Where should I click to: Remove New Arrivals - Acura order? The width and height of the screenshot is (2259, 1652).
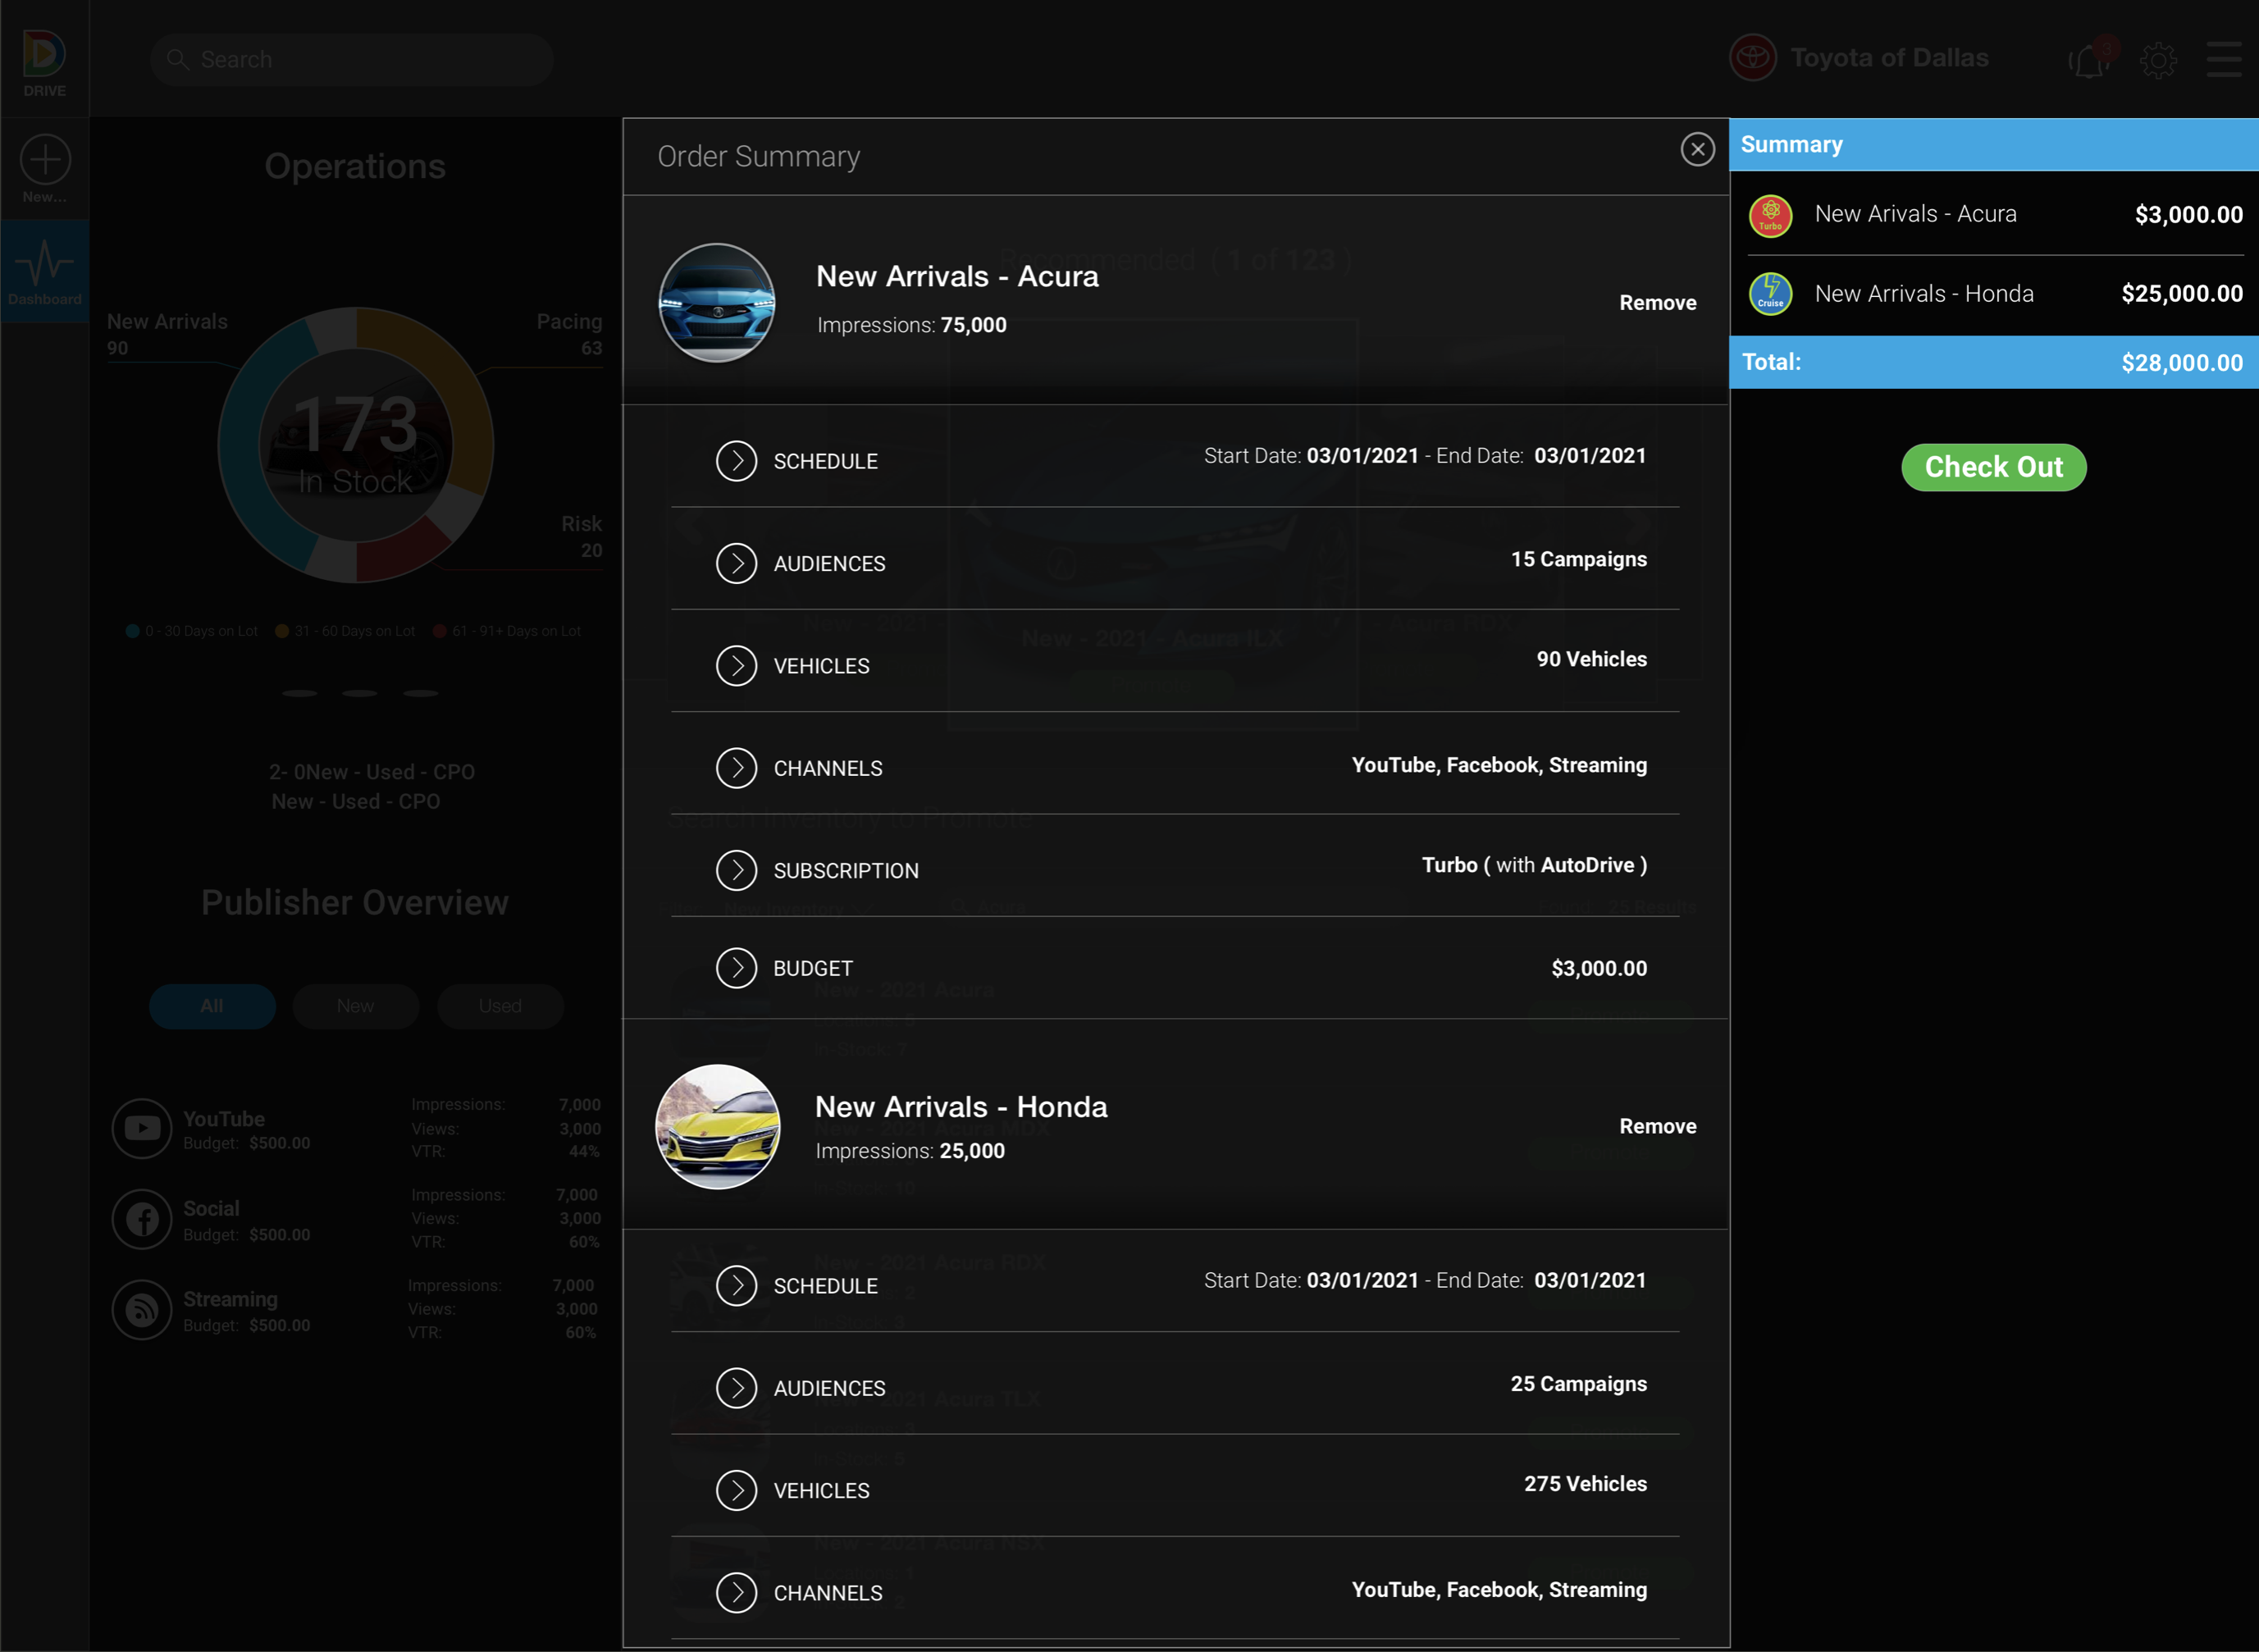pyautogui.click(x=1657, y=303)
